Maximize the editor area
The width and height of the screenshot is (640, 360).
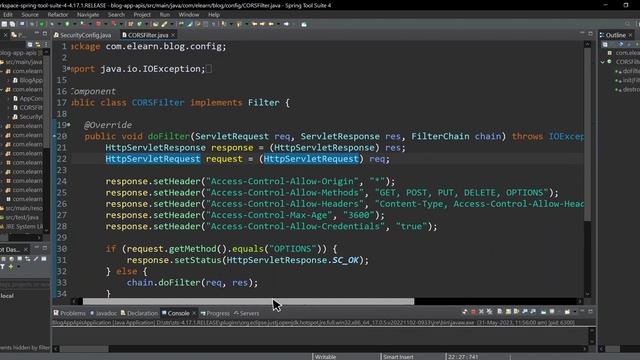pos(590,33)
